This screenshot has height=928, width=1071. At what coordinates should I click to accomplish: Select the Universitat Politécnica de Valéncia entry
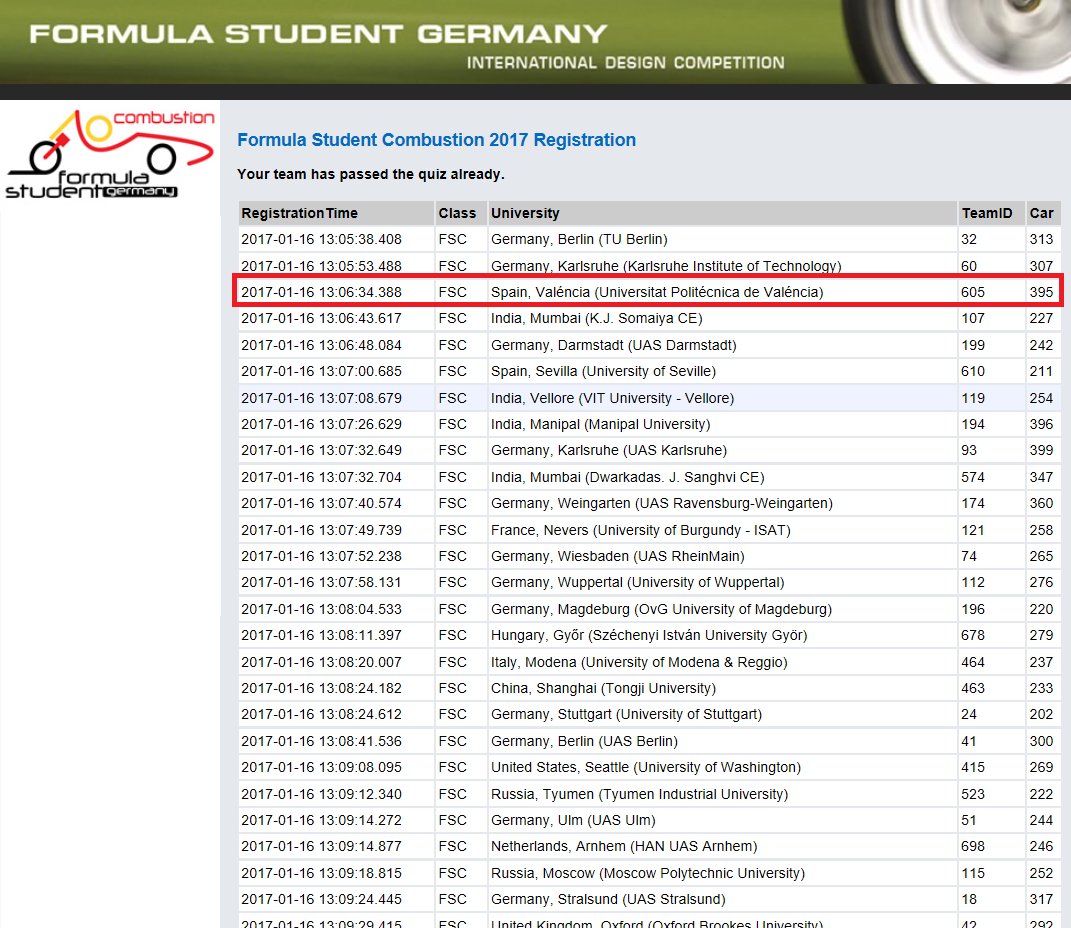click(x=657, y=292)
